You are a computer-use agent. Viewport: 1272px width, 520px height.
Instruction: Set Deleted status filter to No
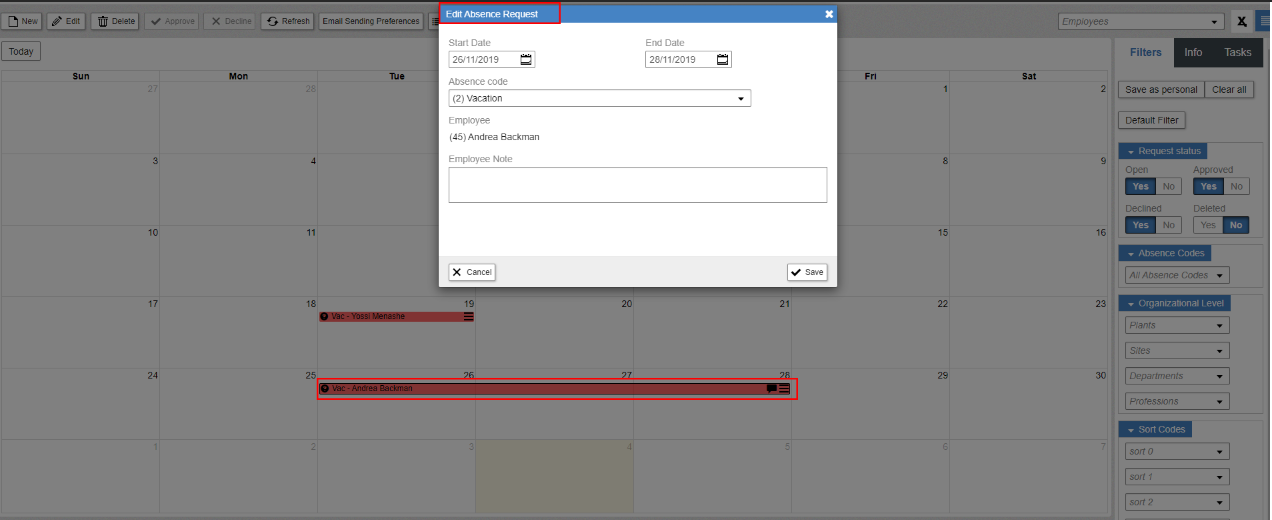coord(1237,225)
